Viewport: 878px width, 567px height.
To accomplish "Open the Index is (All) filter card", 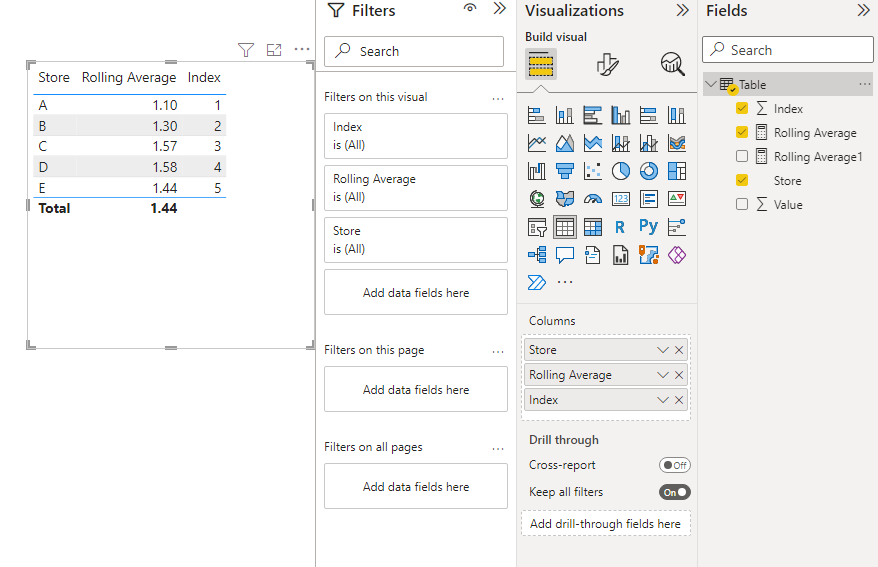I will point(415,136).
